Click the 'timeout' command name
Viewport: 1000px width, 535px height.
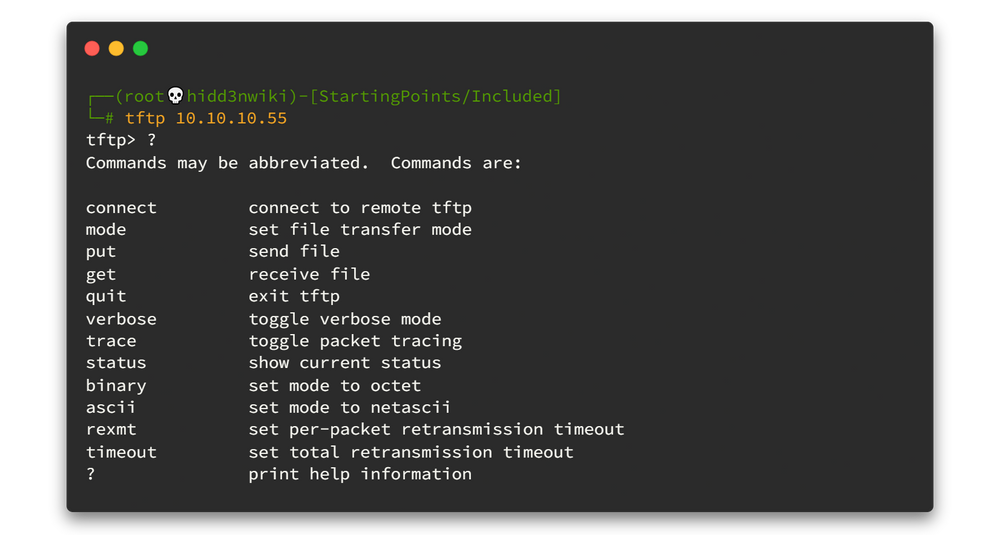[121, 452]
